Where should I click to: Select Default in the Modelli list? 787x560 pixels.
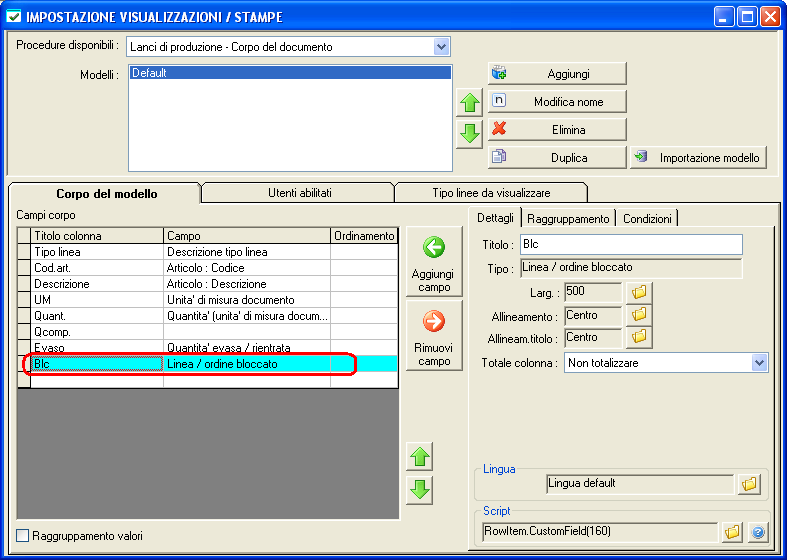[x=290, y=73]
